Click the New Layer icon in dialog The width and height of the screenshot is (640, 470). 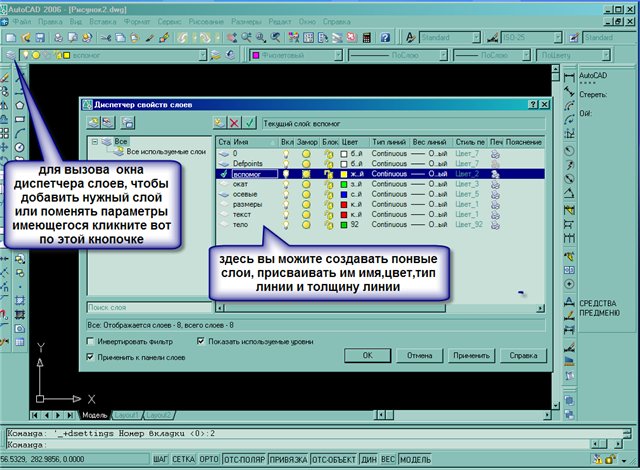pyautogui.click(x=219, y=122)
